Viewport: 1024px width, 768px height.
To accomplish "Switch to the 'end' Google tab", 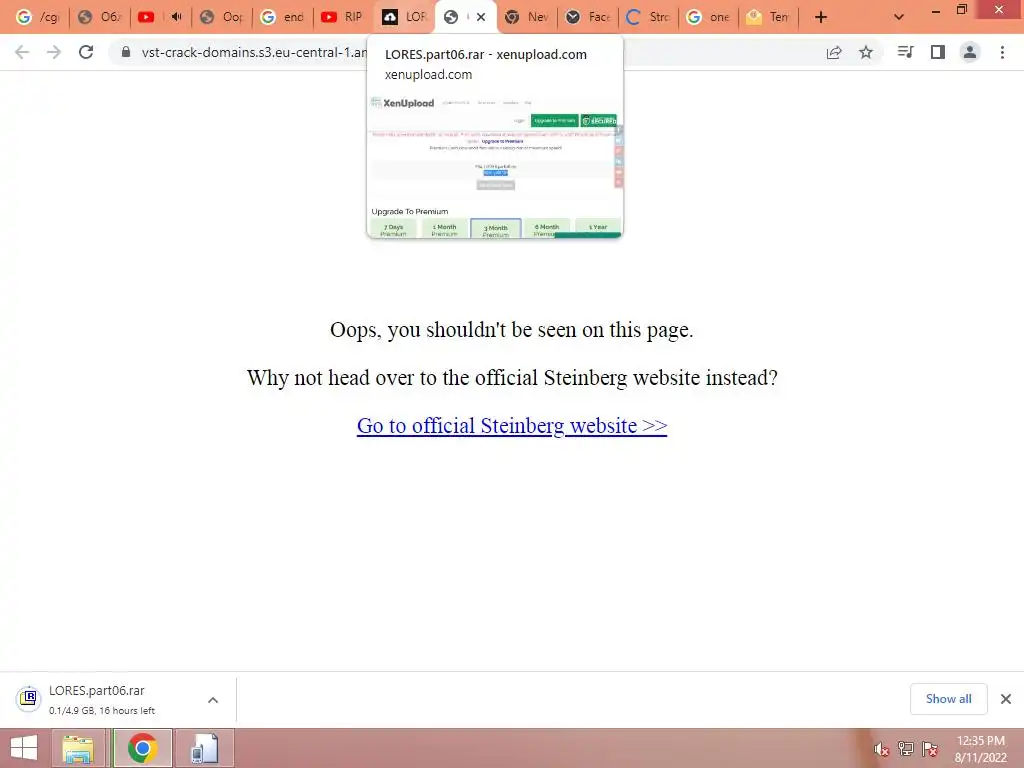I will tap(282, 17).
